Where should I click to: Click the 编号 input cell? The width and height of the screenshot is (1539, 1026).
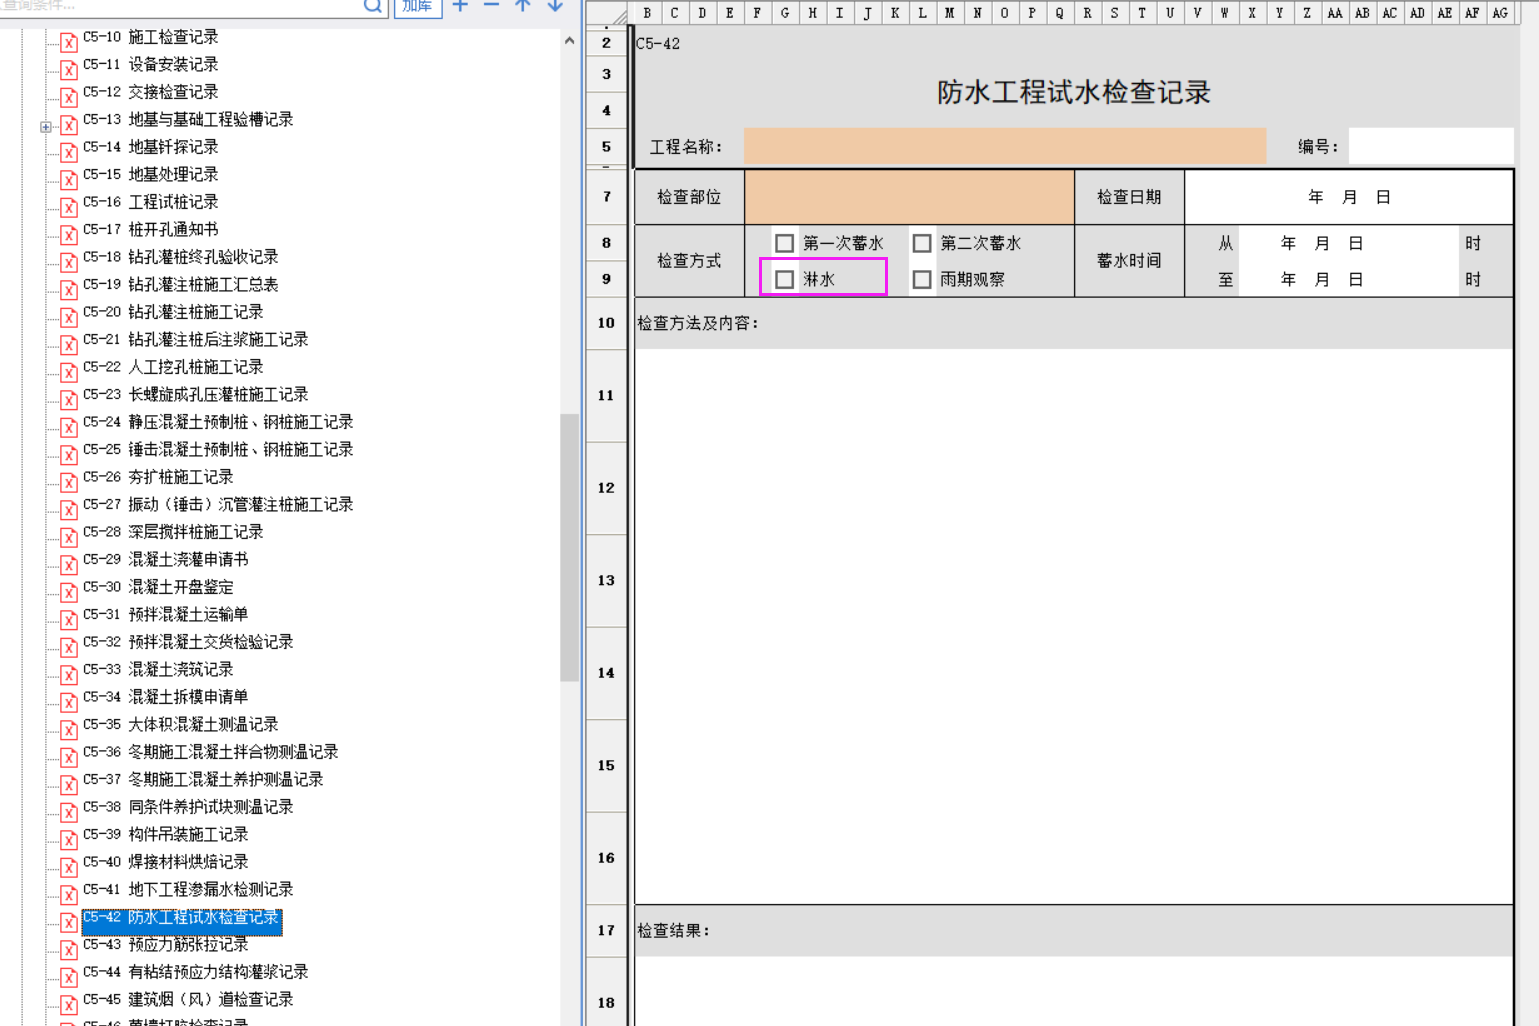1430,146
